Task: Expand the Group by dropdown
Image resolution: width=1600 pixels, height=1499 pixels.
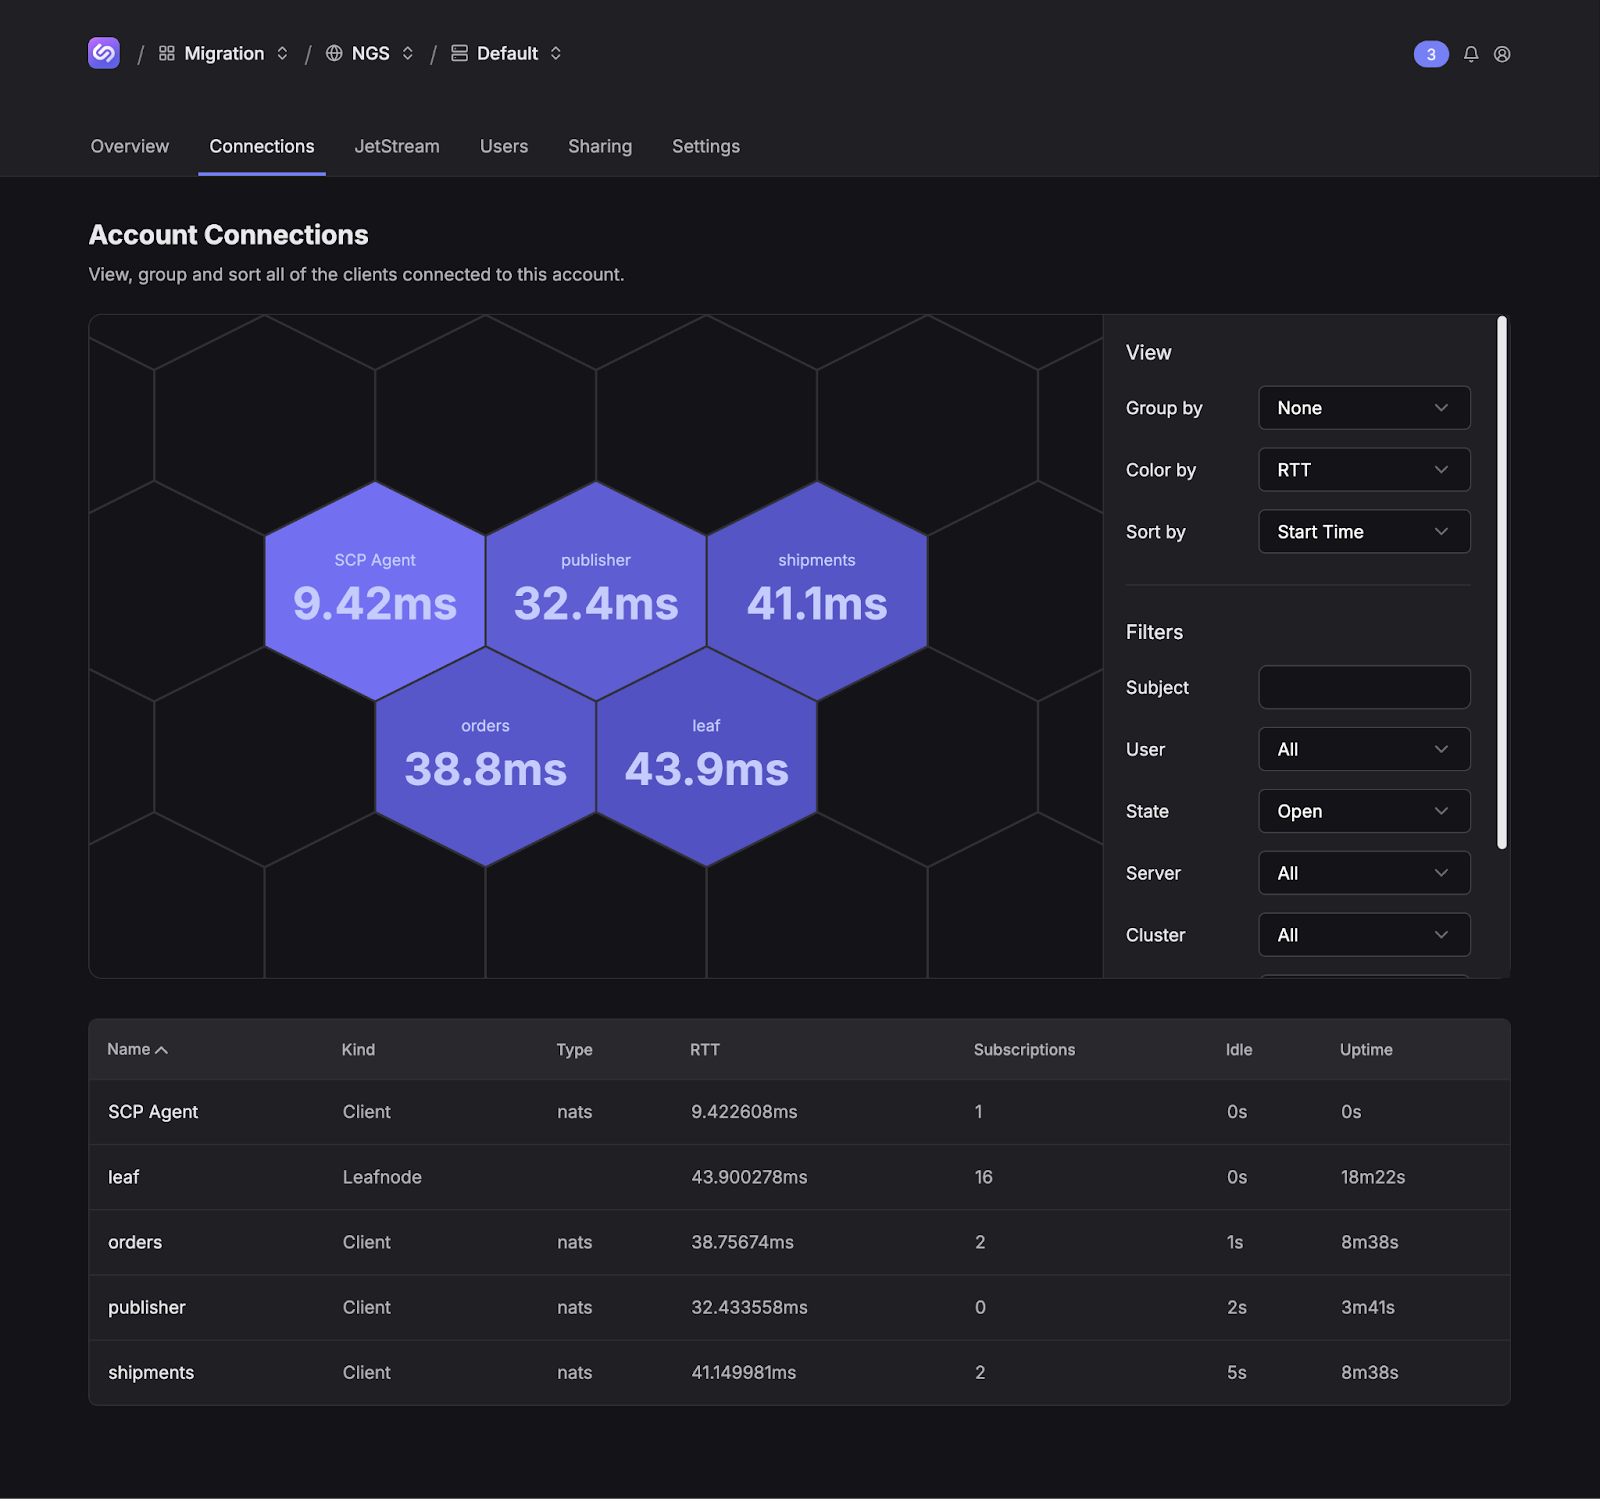Action: (x=1364, y=408)
